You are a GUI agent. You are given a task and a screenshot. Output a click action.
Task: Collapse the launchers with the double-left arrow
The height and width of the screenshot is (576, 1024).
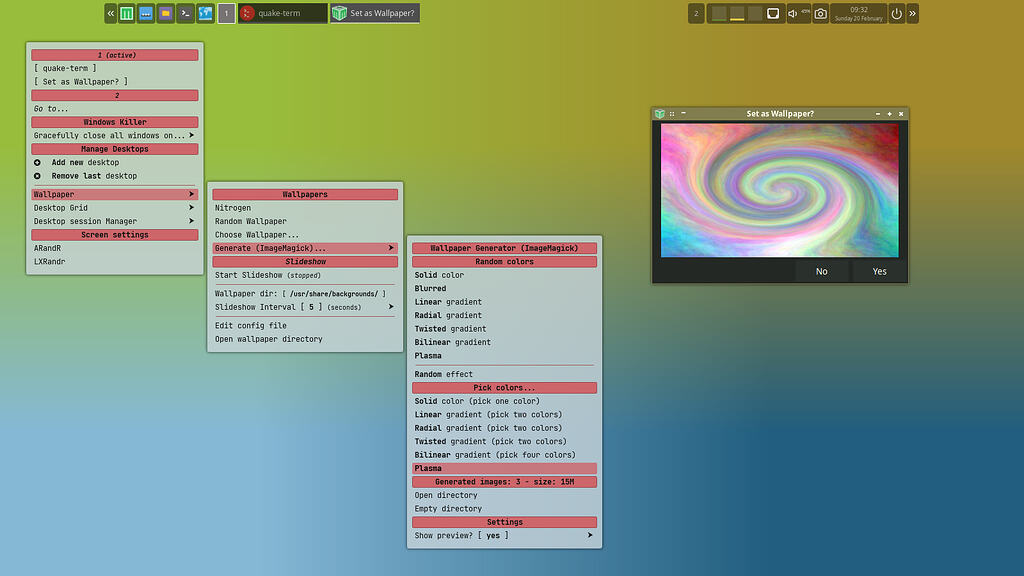[x=111, y=13]
